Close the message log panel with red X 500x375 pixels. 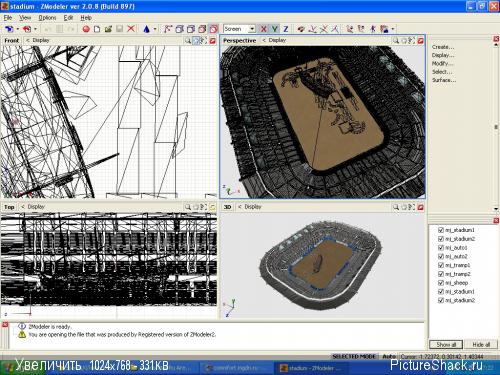[x=5, y=324]
